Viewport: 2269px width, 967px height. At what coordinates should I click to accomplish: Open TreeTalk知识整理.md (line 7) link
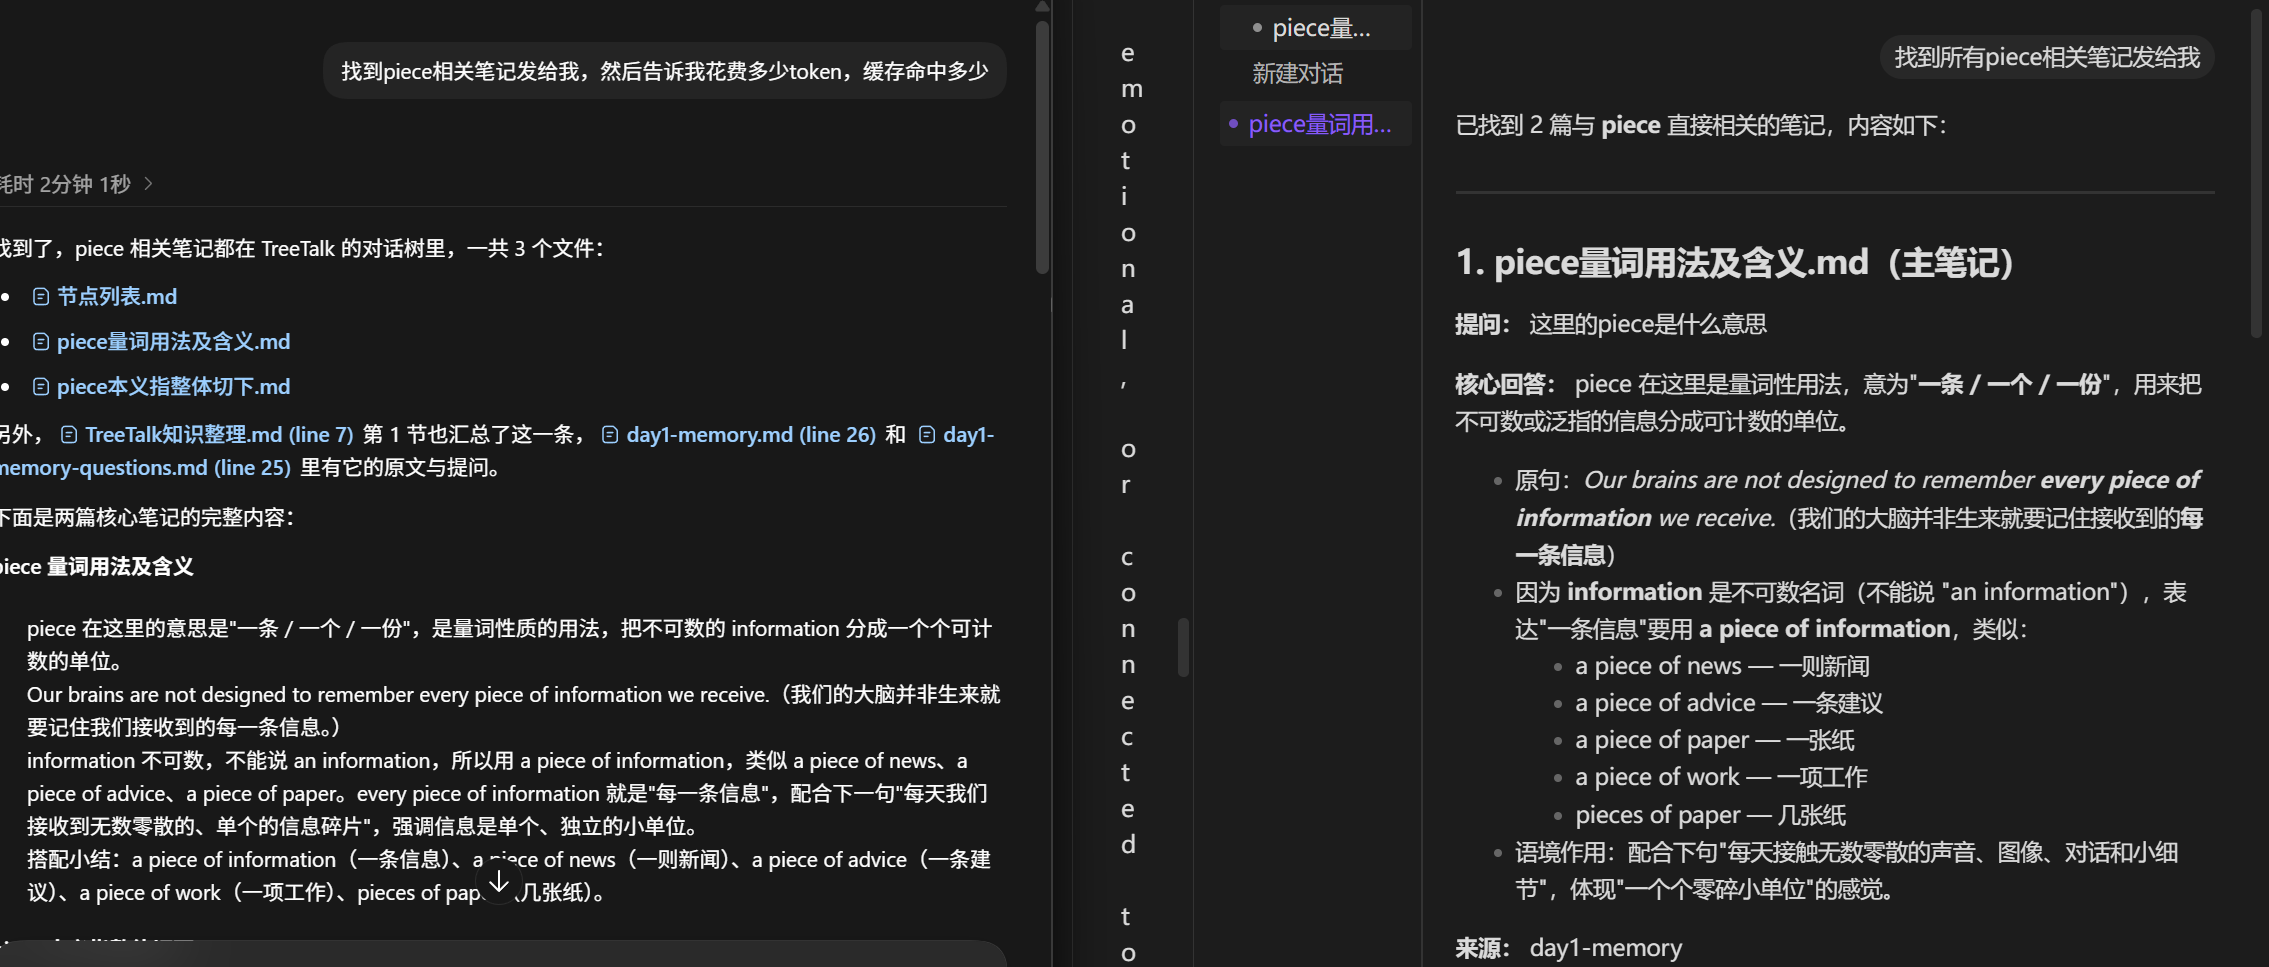[219, 435]
